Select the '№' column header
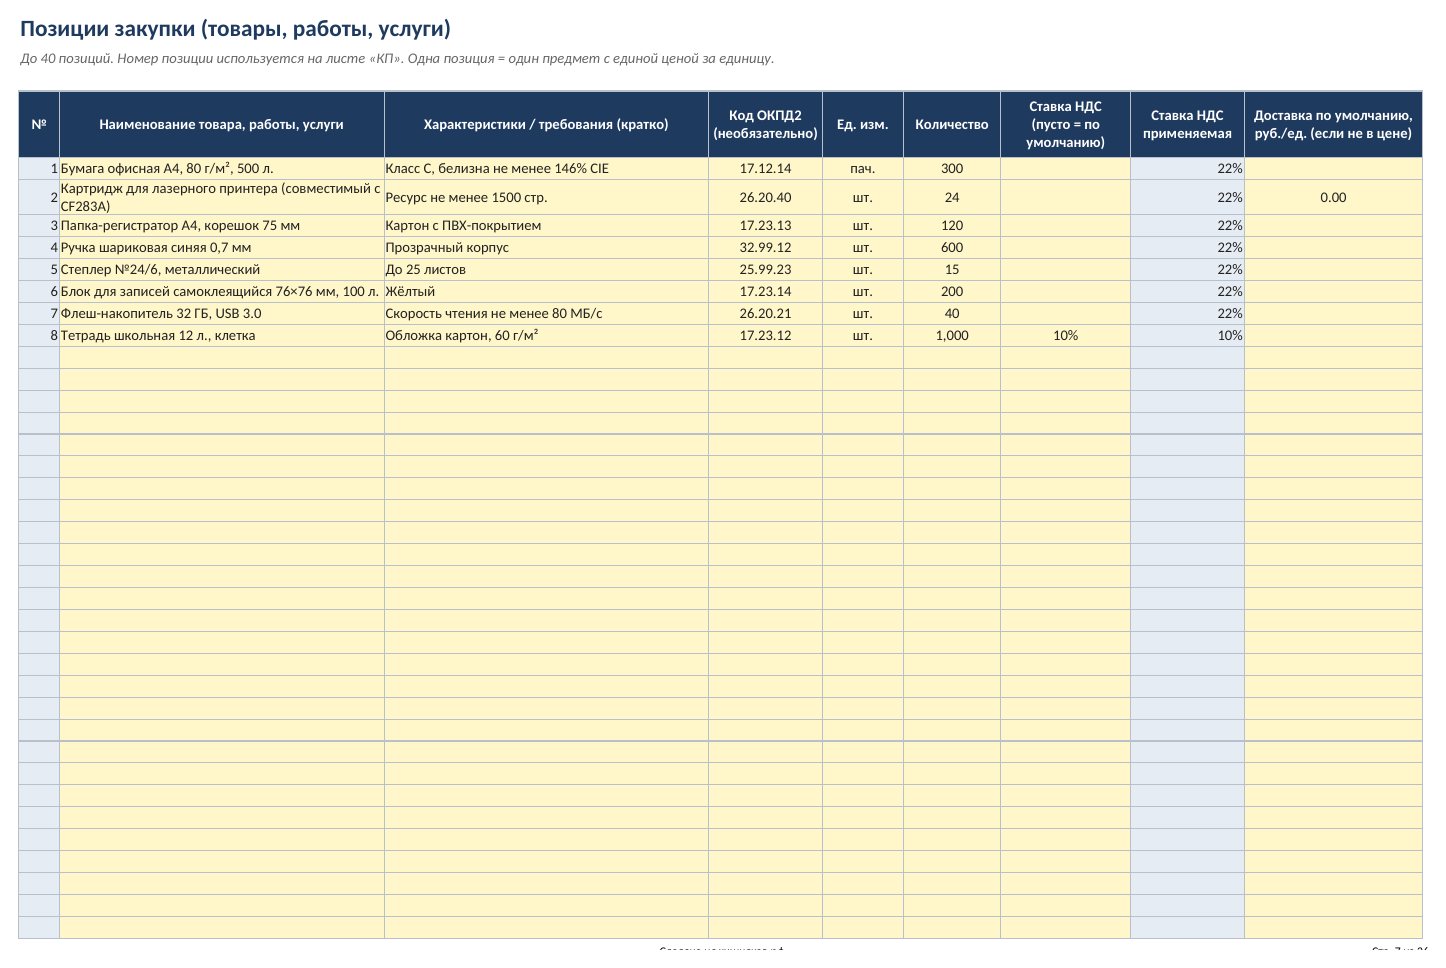The height and width of the screenshot is (968, 1446). (39, 124)
